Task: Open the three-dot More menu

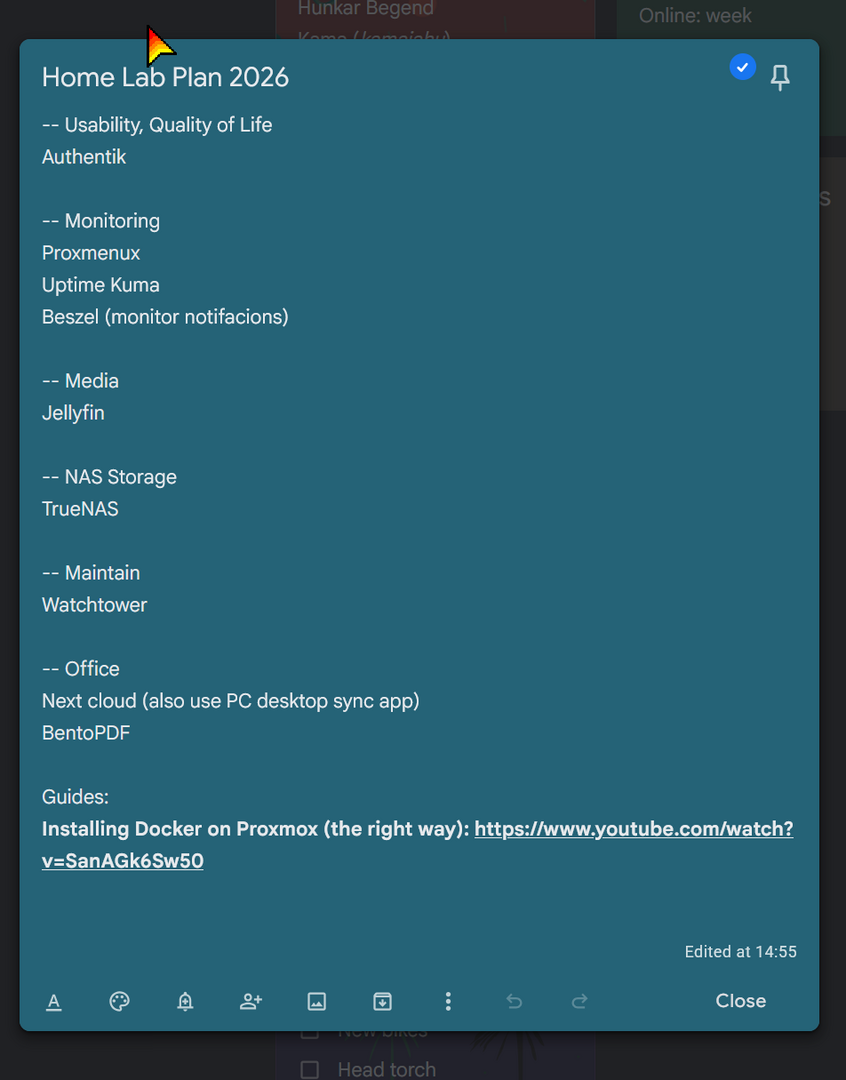Action: (x=448, y=1001)
